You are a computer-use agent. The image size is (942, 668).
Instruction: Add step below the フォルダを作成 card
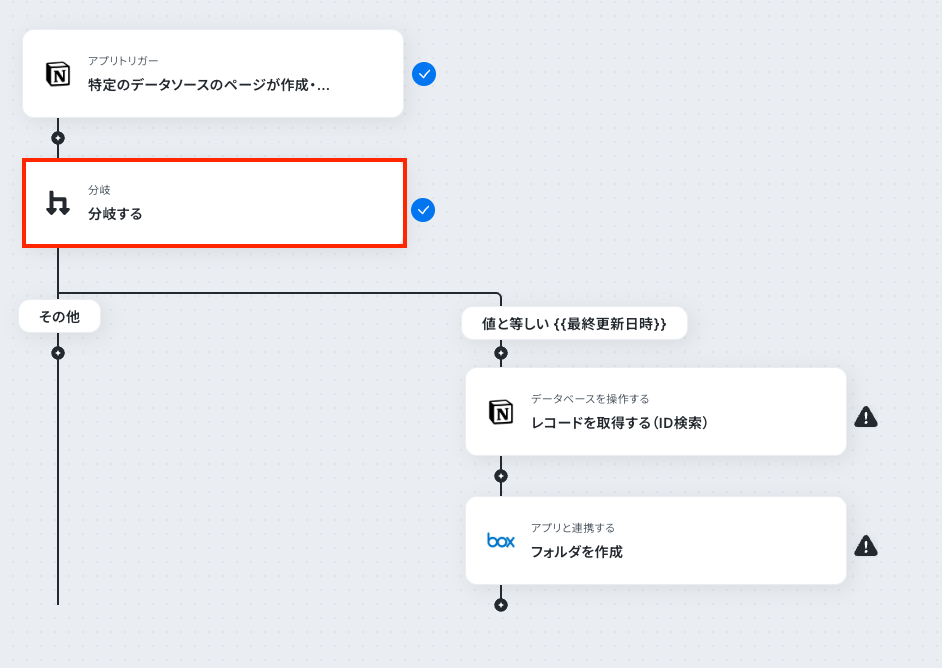coord(500,605)
